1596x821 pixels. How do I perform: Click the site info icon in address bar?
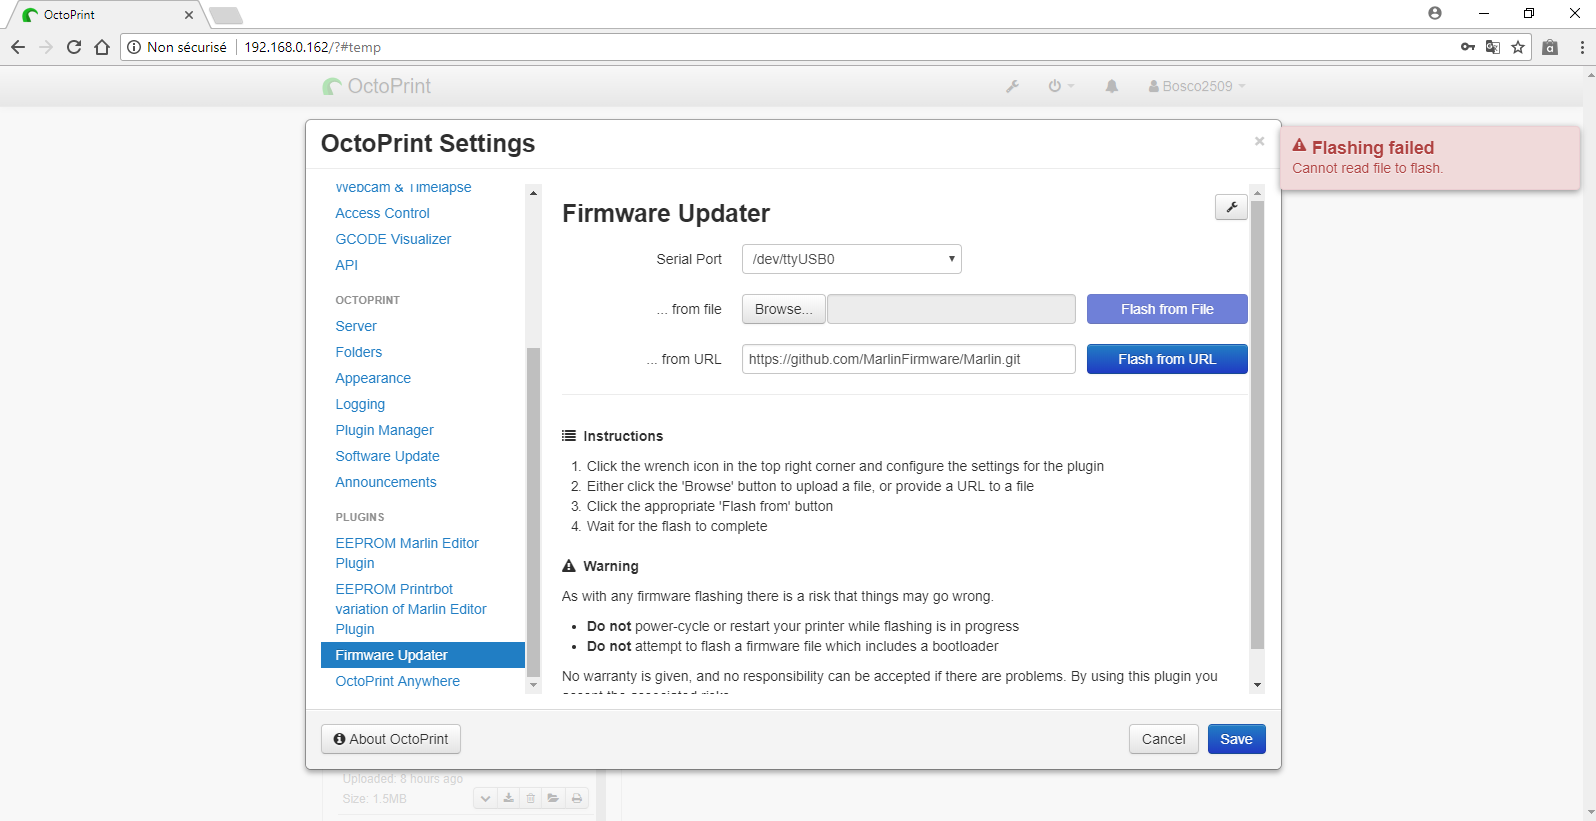pyautogui.click(x=134, y=47)
